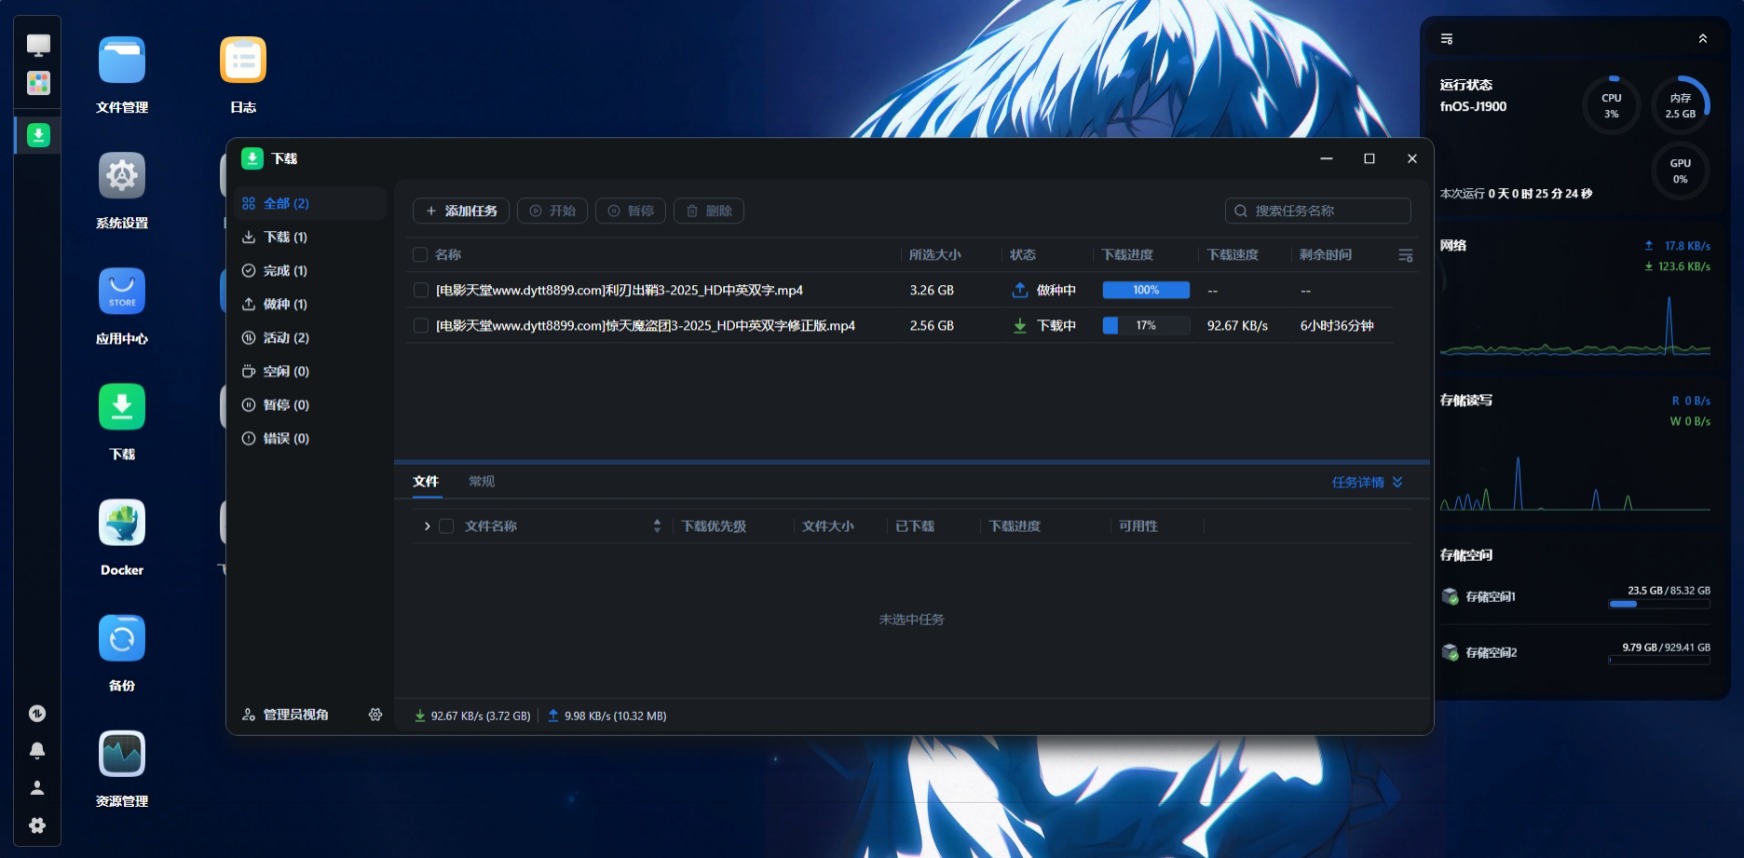Click the 暂停 toolbar button
The height and width of the screenshot is (858, 1744).
coord(630,211)
